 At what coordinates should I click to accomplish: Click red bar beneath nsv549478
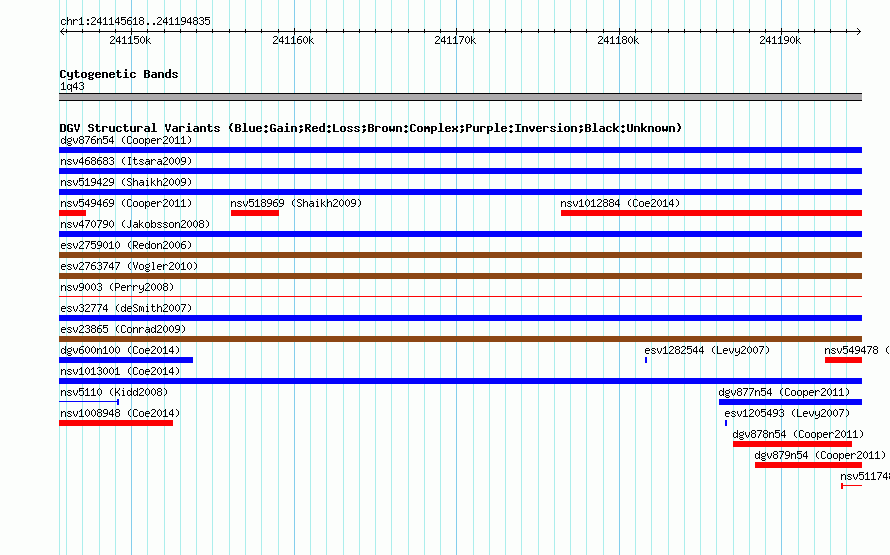pyautogui.click(x=843, y=360)
